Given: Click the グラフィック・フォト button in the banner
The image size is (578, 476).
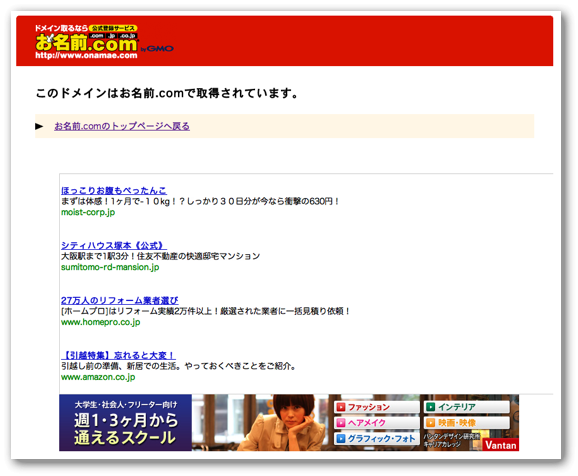Looking at the screenshot, I should tap(377, 438).
